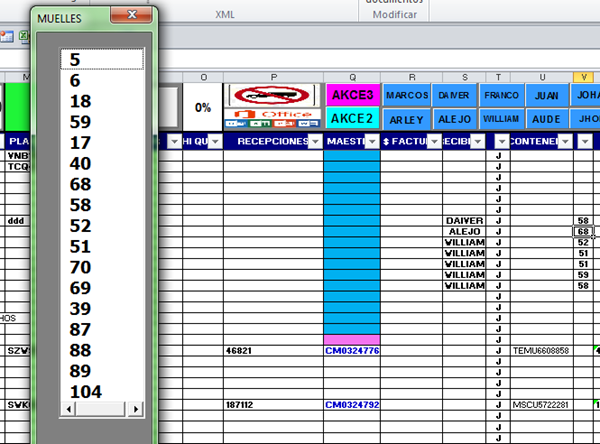Click the MUELLES list left scroll arrow
600x444 pixels.
coord(68,409)
